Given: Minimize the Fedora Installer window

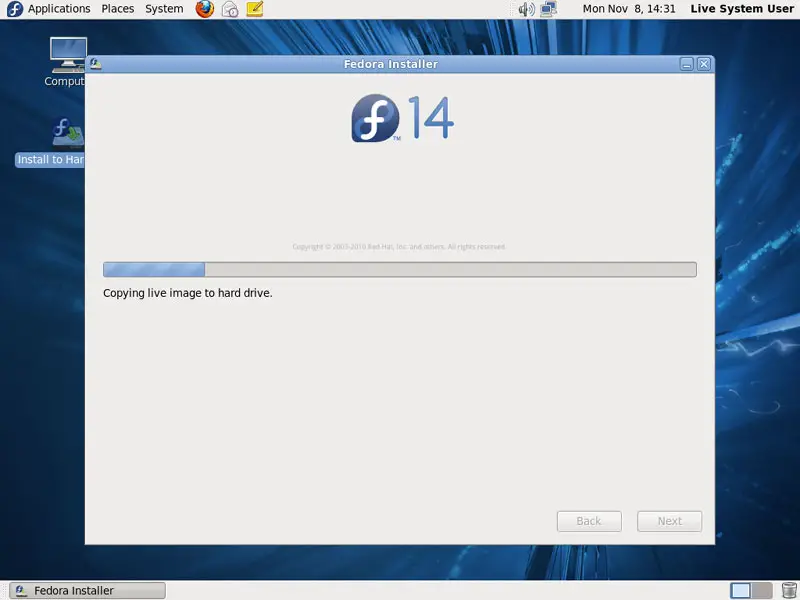Looking at the screenshot, I should tap(686, 64).
